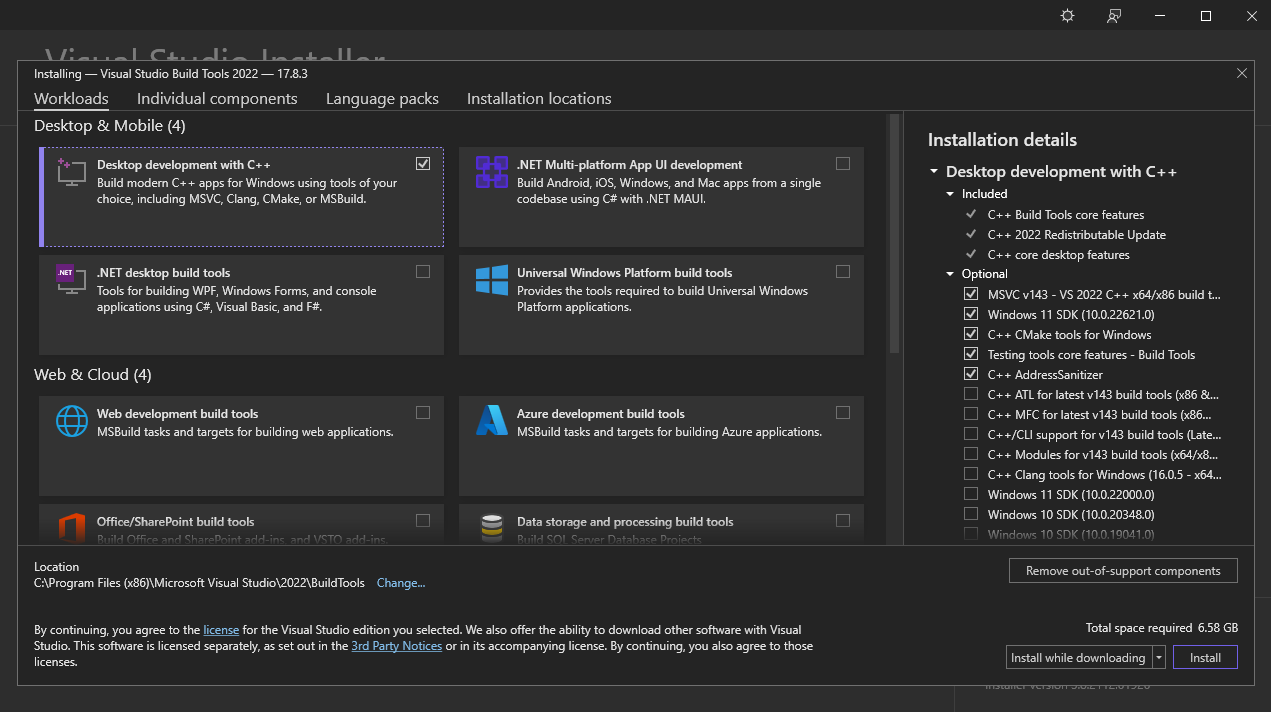Click the Azure development build tools icon
The image size is (1271, 712).
(x=491, y=421)
